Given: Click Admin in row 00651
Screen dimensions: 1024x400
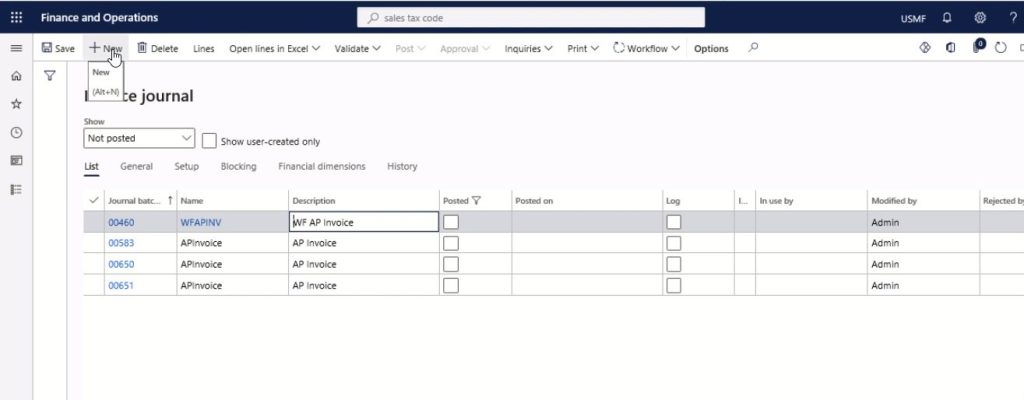Looking at the screenshot, I should pos(885,286).
